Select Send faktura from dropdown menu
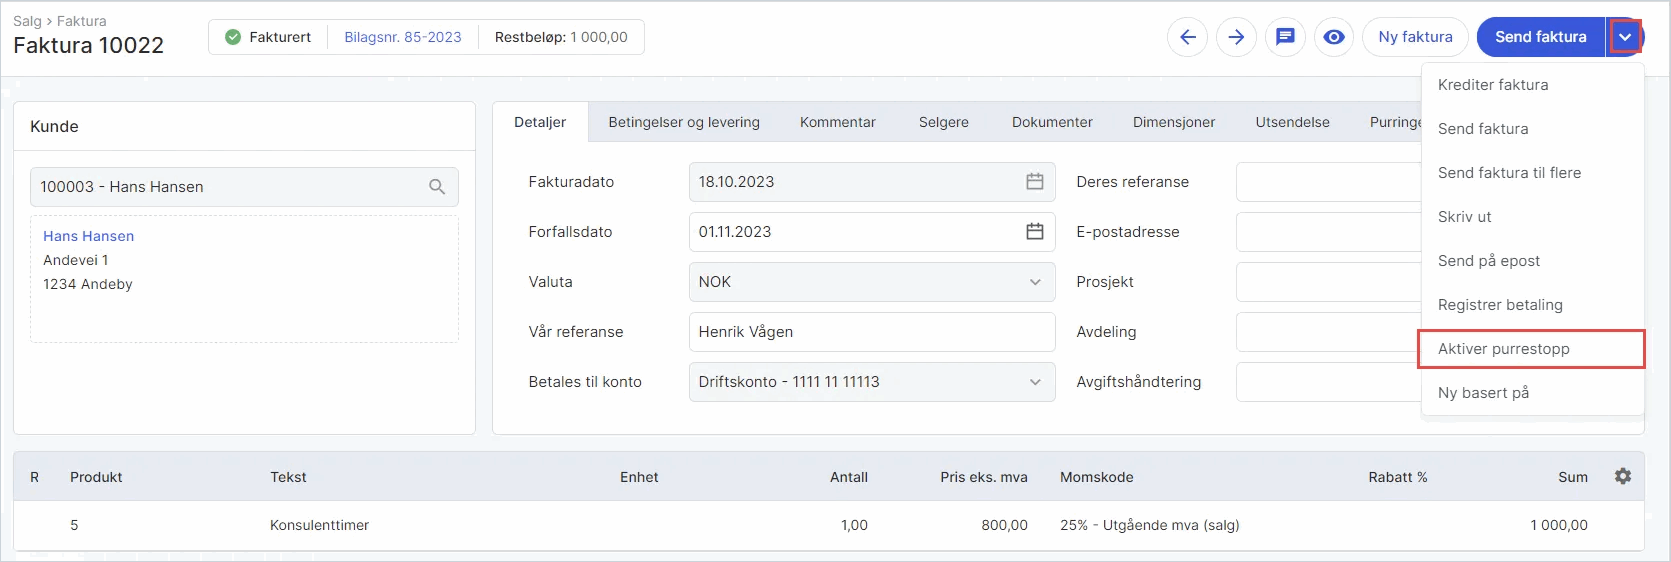The height and width of the screenshot is (562, 1671). coord(1533,129)
